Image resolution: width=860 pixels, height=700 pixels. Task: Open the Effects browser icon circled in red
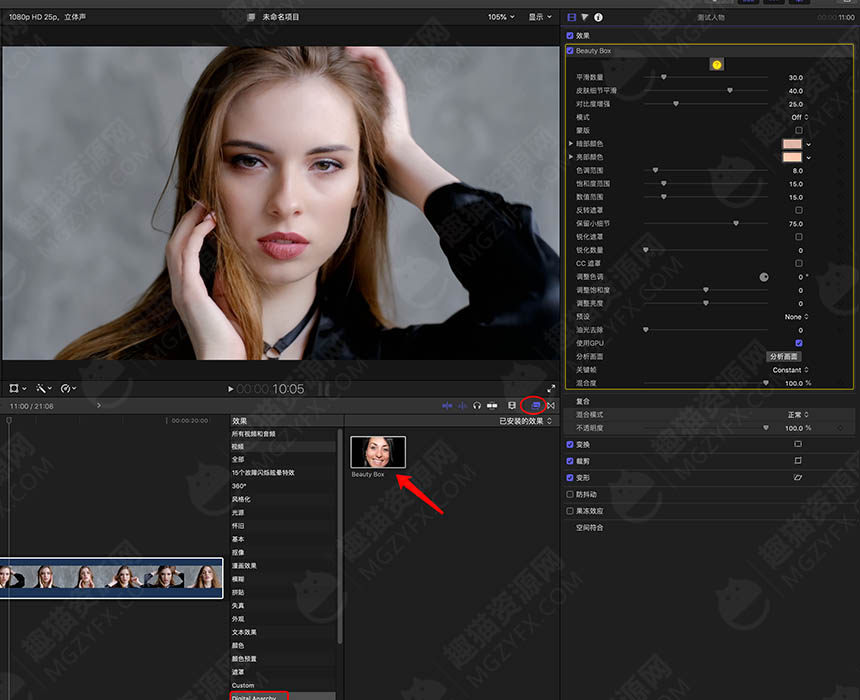535,405
